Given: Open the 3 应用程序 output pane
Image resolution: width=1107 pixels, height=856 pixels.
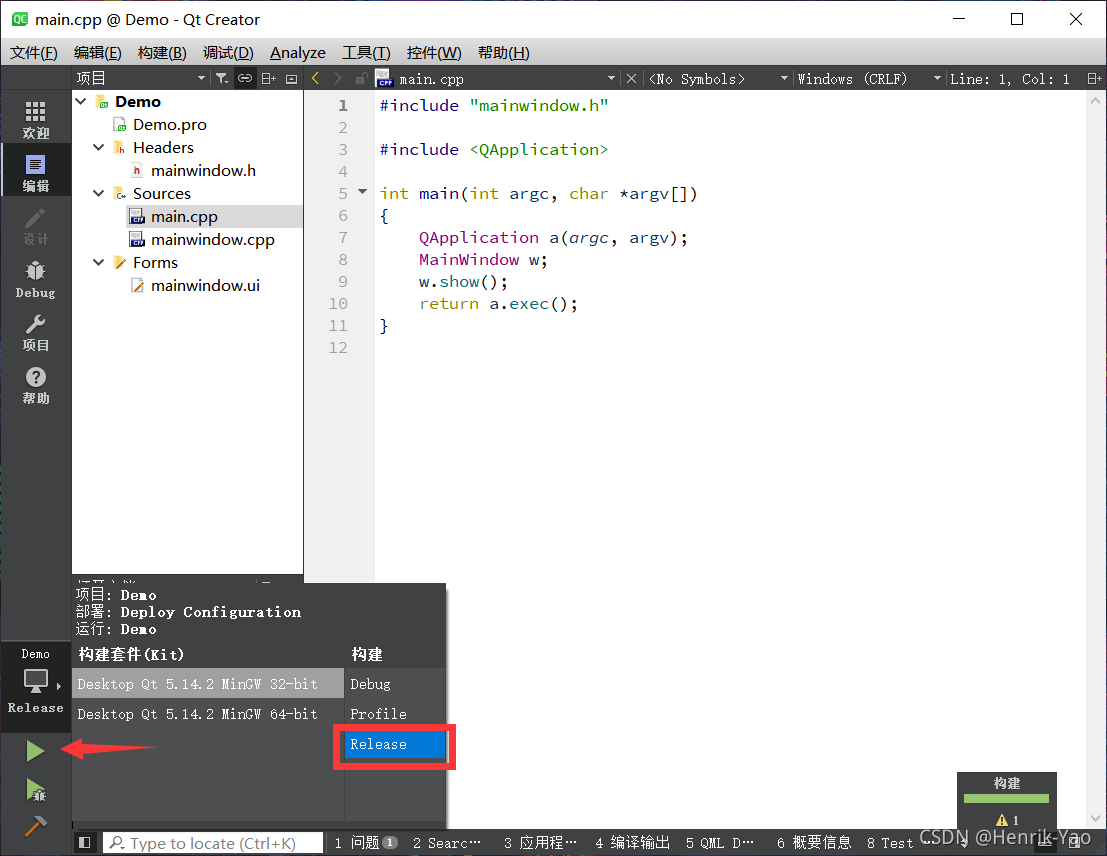Looking at the screenshot, I should (540, 843).
